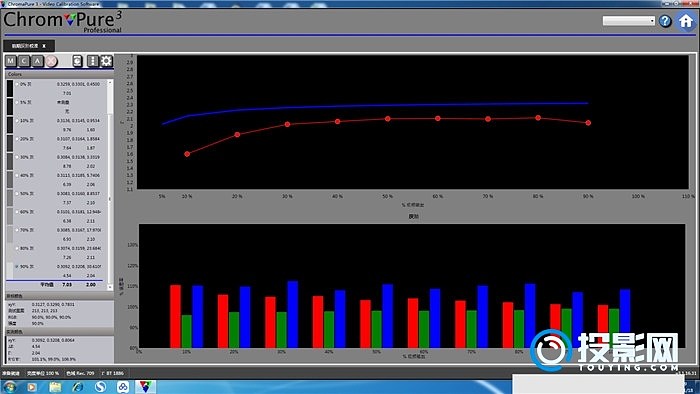This screenshot has height=394, width=700.
Task: Open help with the question mark icon
Action: click(x=665, y=21)
